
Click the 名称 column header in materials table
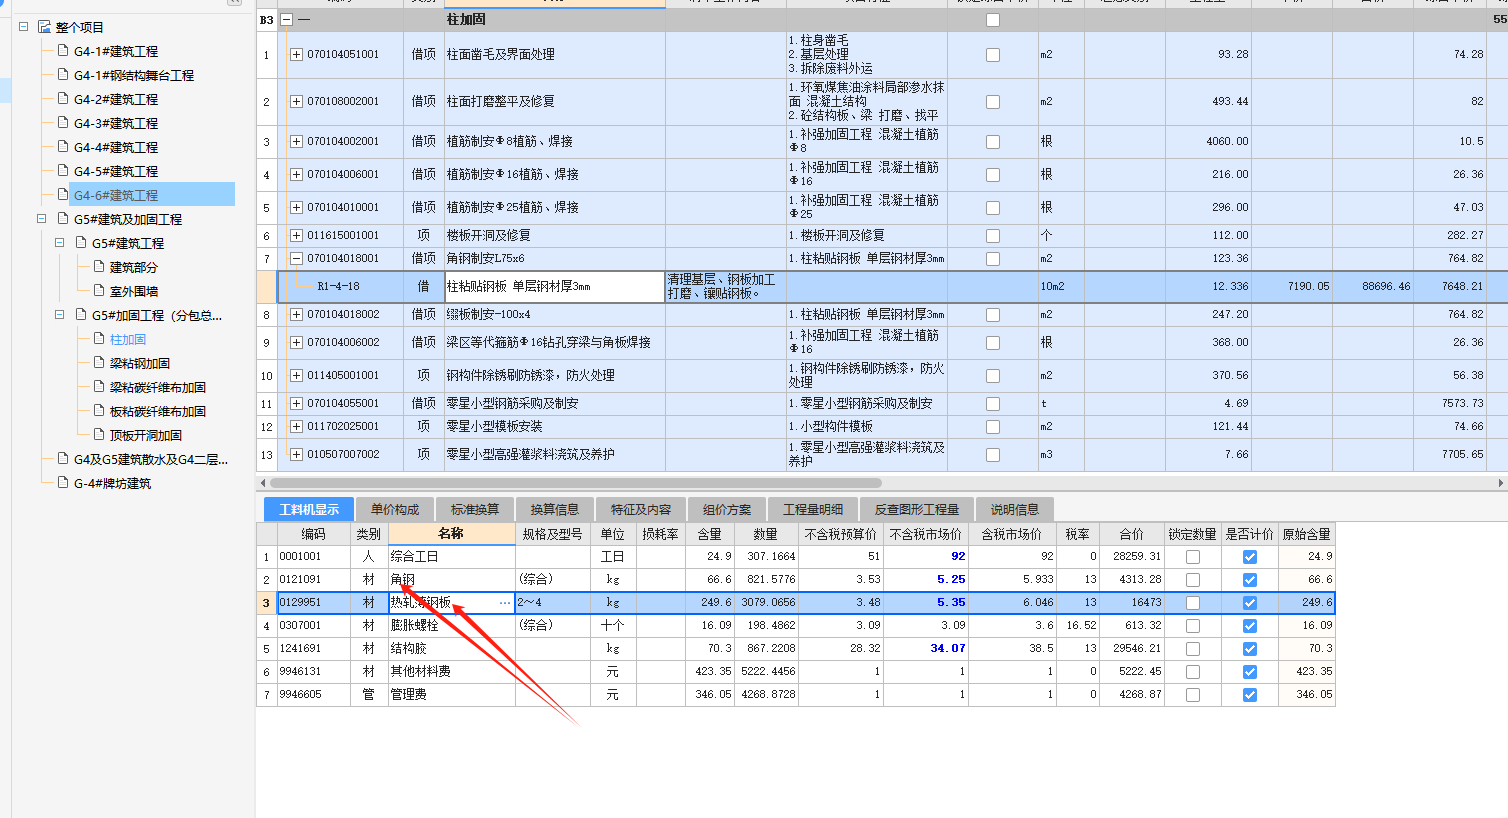pos(451,534)
